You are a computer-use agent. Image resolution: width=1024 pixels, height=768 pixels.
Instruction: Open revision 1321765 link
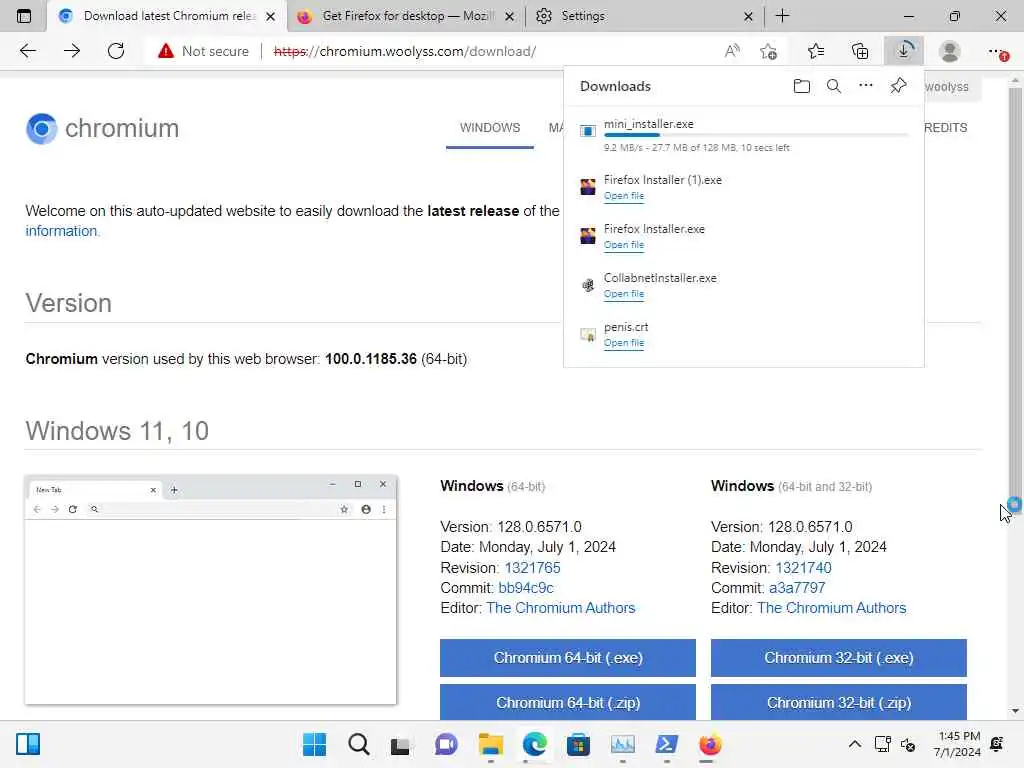(532, 568)
